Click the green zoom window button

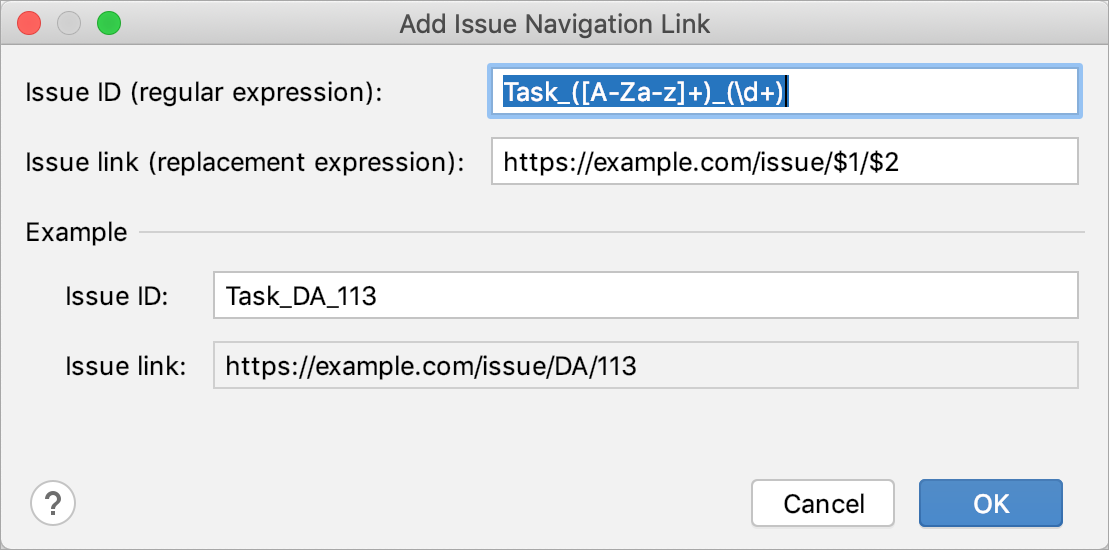(x=109, y=23)
